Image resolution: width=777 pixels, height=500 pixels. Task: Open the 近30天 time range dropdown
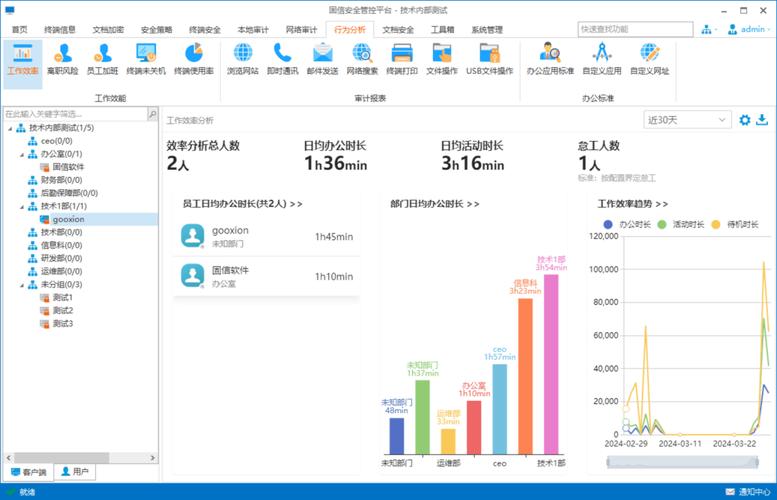coord(687,120)
